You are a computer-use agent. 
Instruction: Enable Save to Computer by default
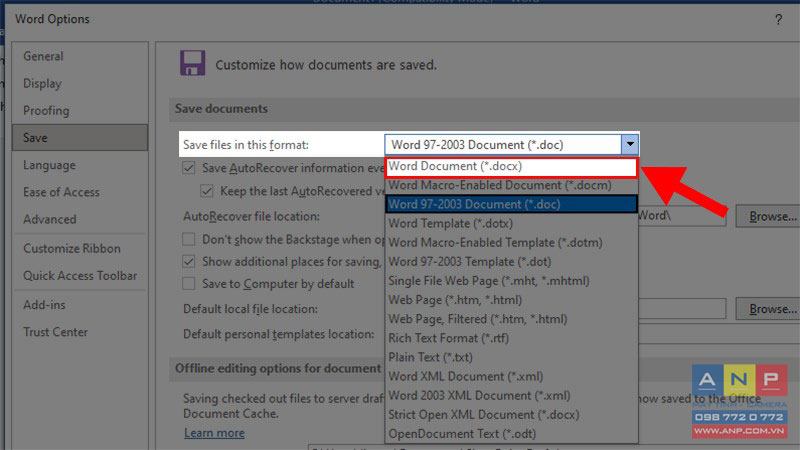pyautogui.click(x=189, y=284)
